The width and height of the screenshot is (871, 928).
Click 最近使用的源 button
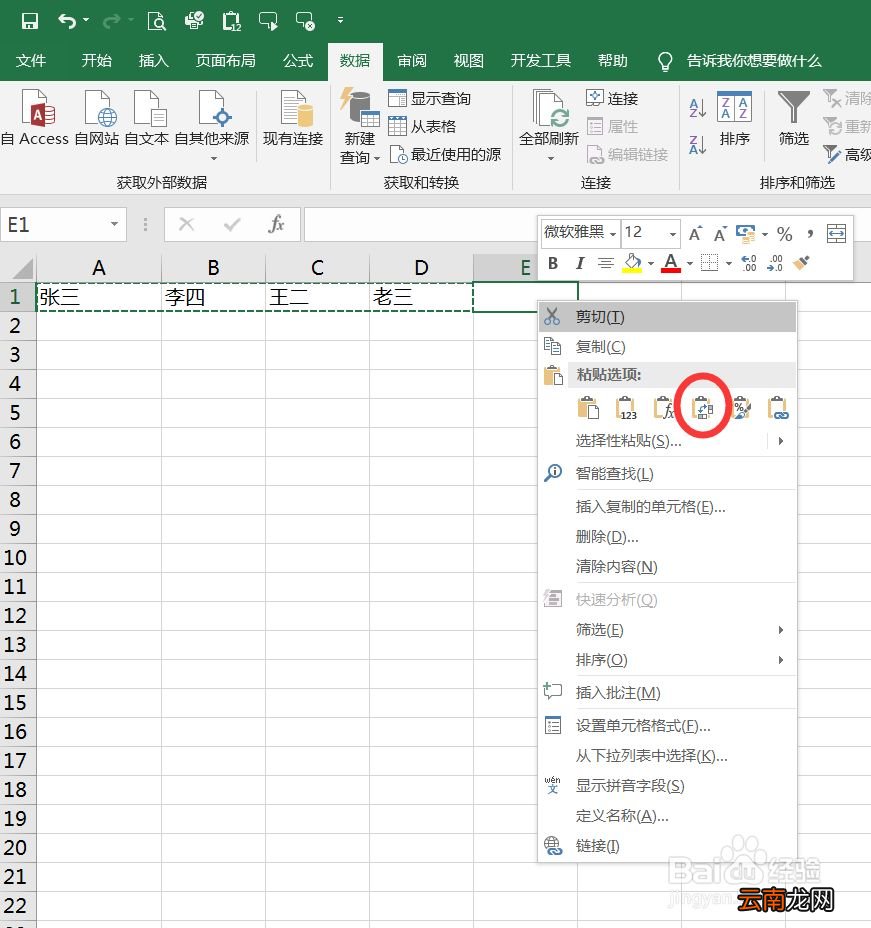pos(445,154)
